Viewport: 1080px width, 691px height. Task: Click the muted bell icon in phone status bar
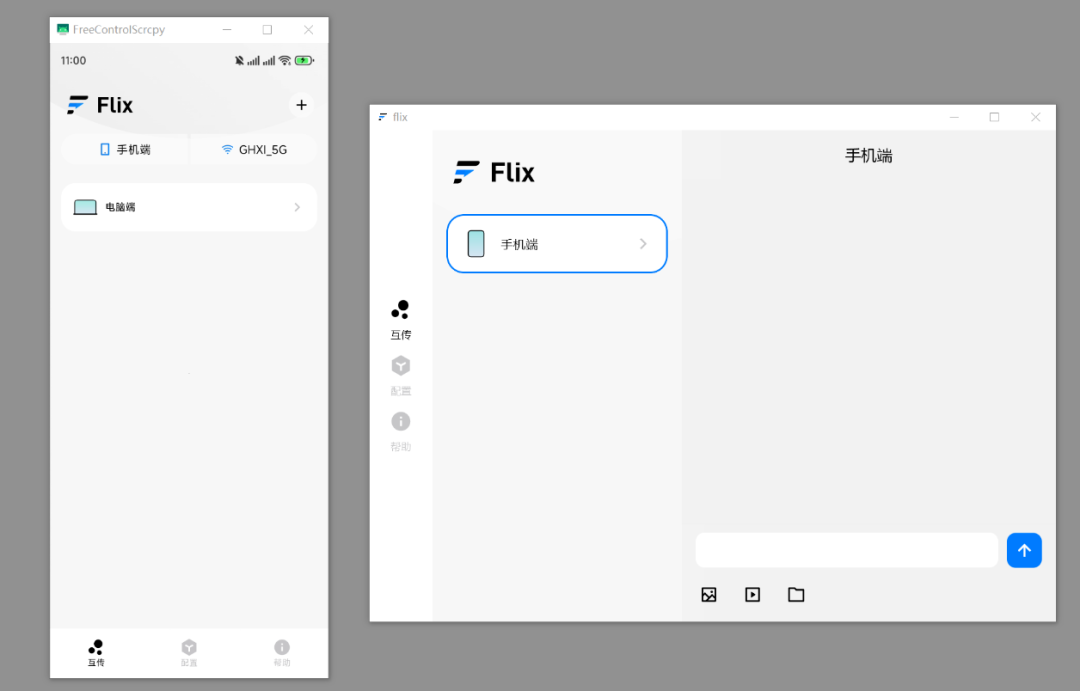coord(239,61)
